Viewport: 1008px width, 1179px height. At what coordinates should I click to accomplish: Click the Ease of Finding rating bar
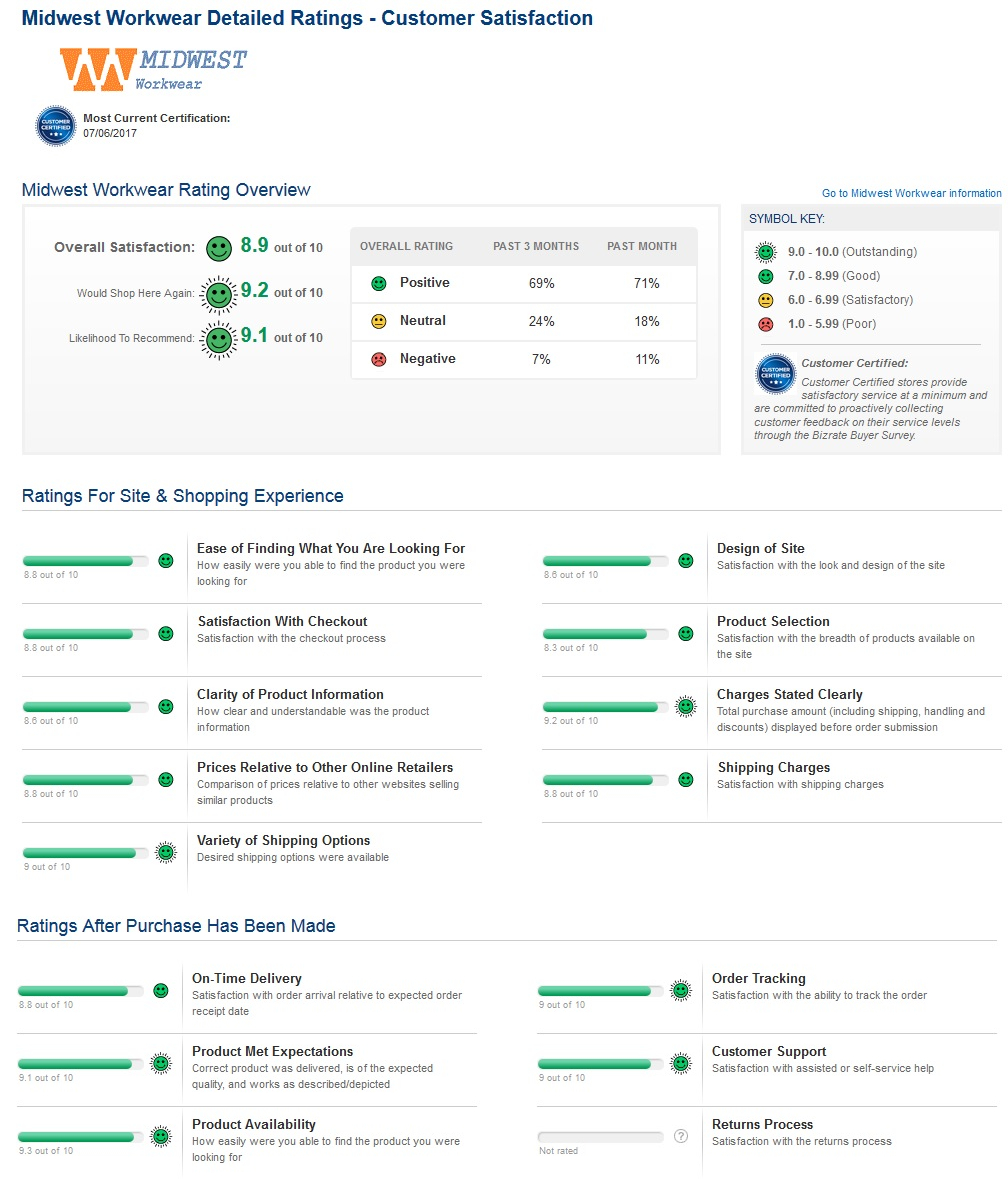[x=85, y=561]
